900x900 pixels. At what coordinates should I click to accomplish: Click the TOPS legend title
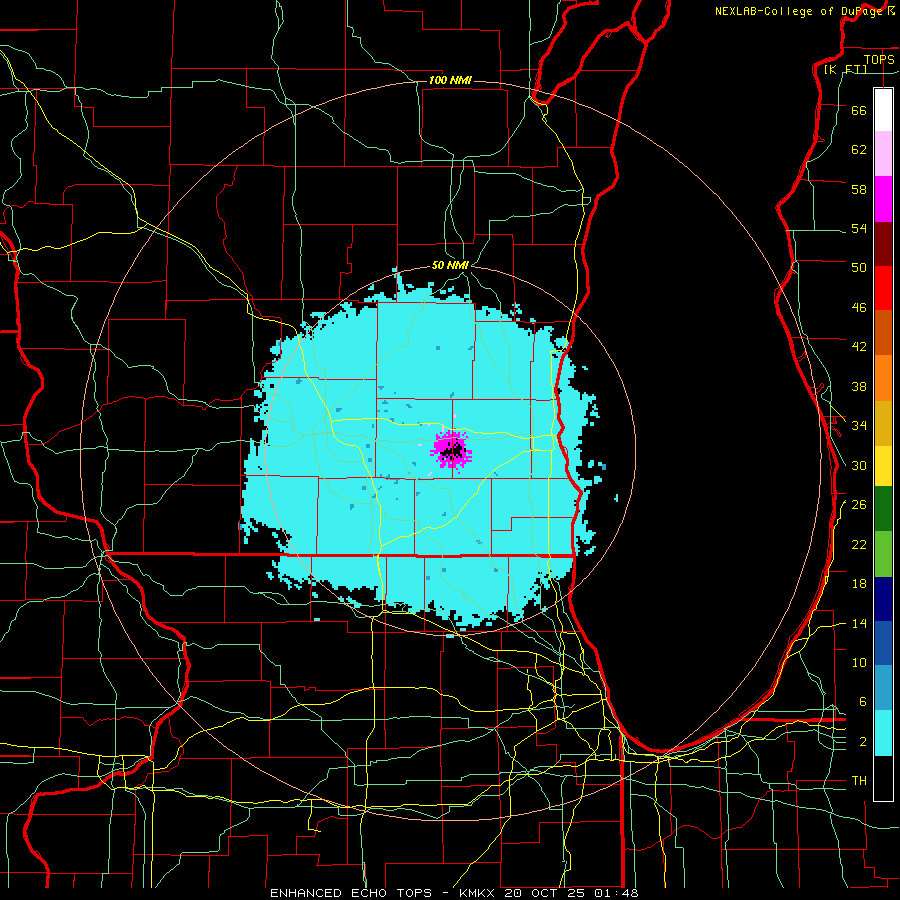(x=879, y=59)
